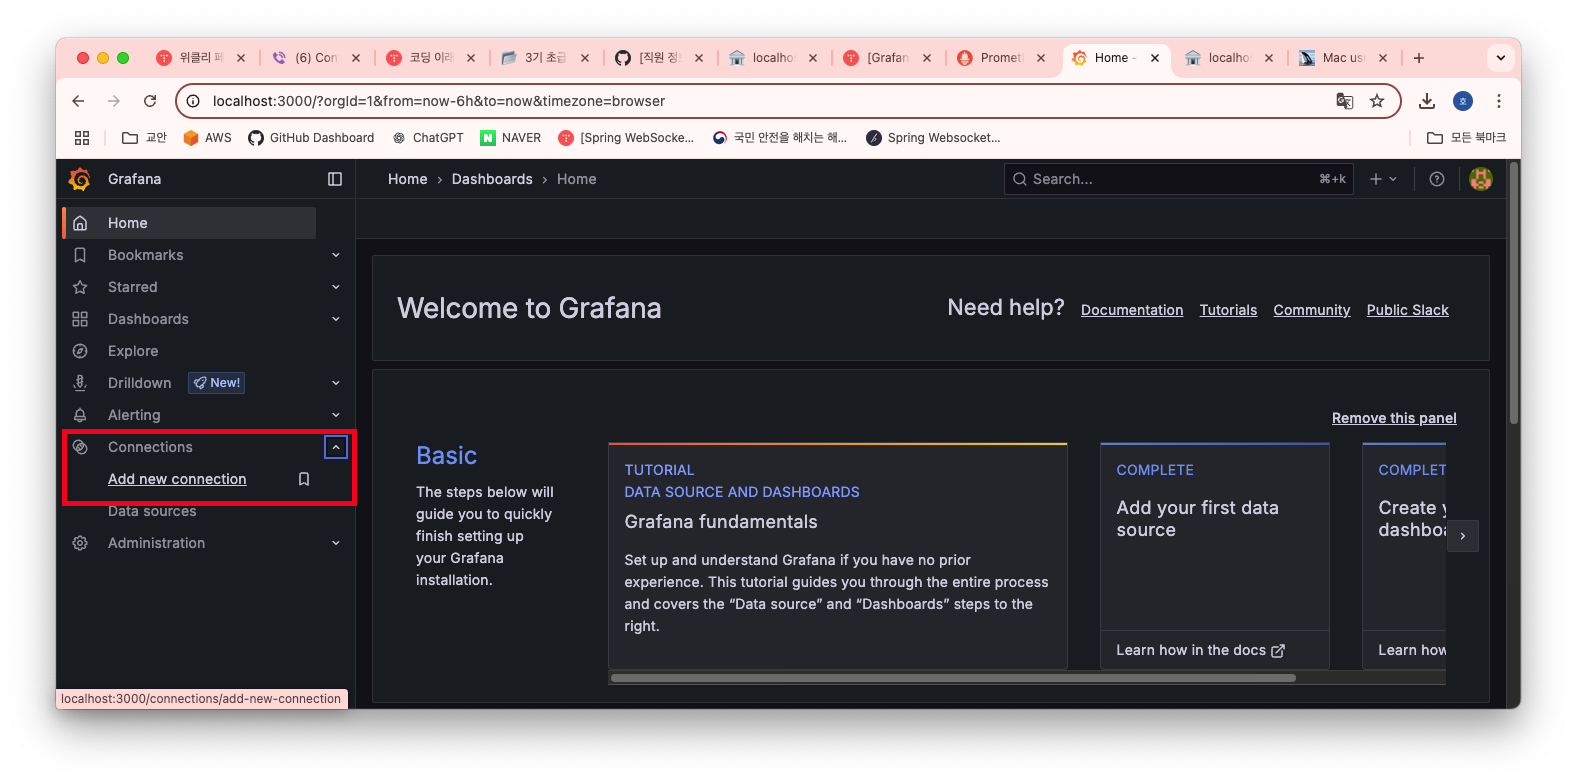This screenshot has width=1577, height=783.
Task: Click the Alerting bell icon
Action: (x=80, y=415)
